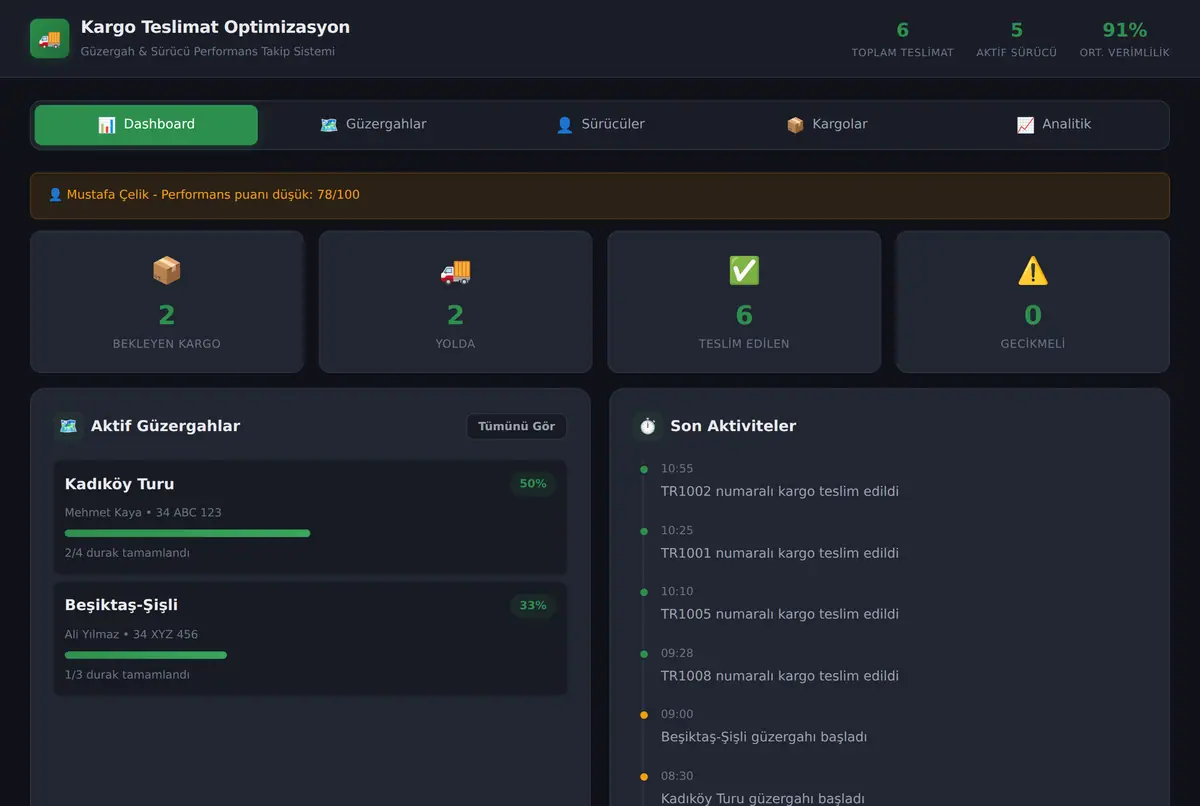Click the Gecikmeli count 0
The image size is (1200, 806).
pyautogui.click(x=1033, y=316)
